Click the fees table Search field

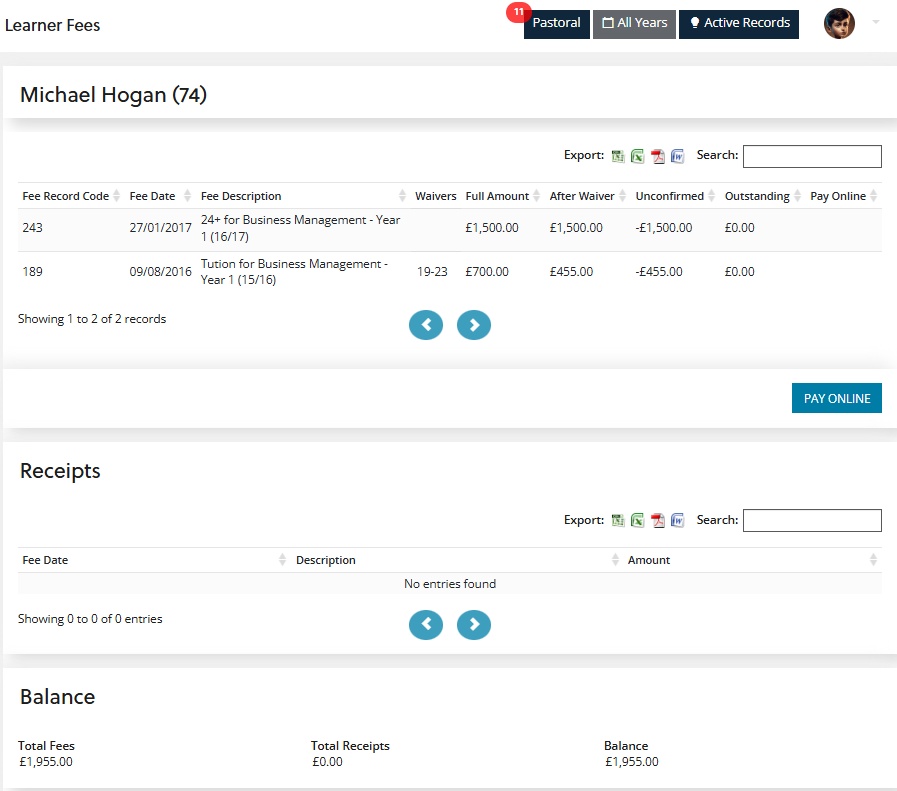[812, 156]
